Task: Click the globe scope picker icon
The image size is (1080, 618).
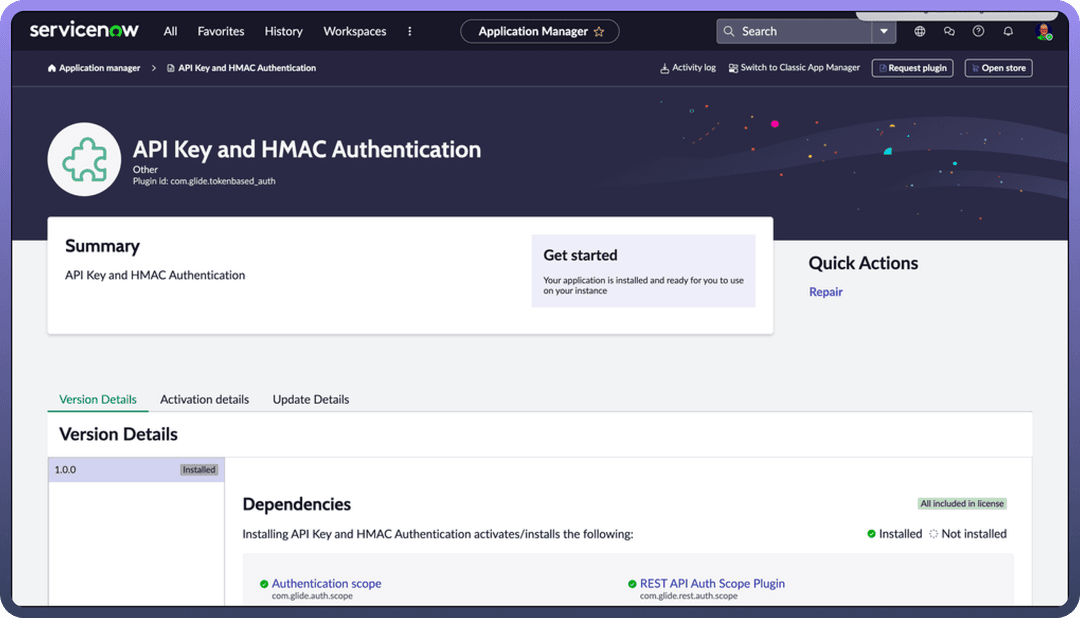Action: [920, 32]
